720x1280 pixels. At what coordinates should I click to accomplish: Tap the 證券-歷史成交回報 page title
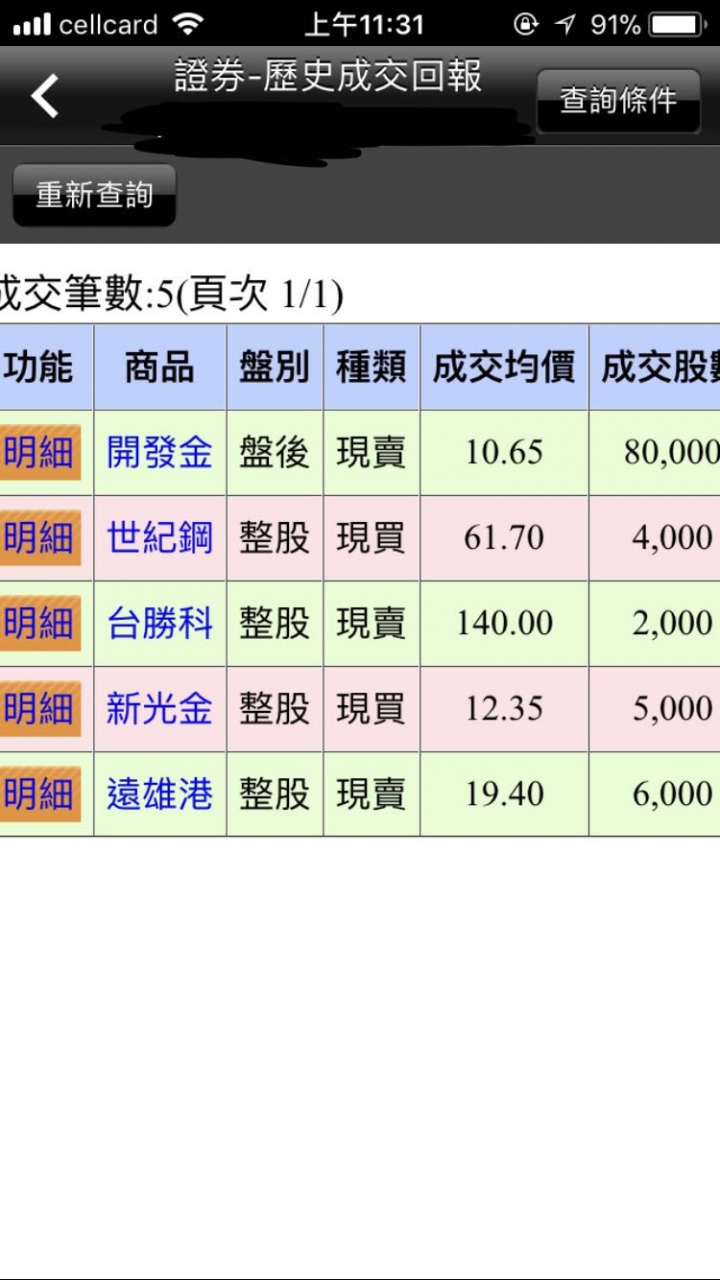point(328,77)
